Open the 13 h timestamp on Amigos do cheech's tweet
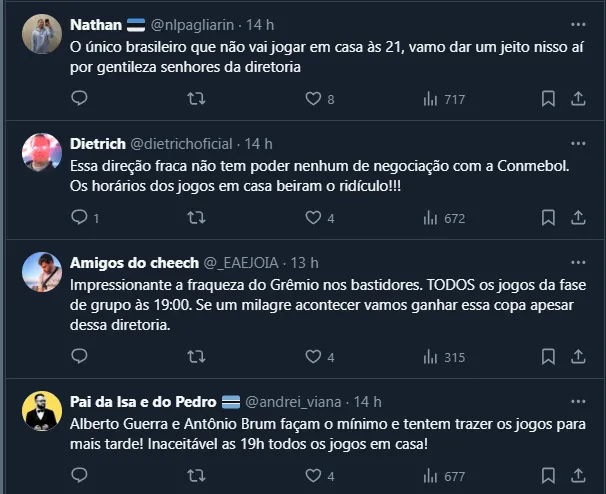Image resolution: width=606 pixels, height=494 pixels. coord(302,263)
